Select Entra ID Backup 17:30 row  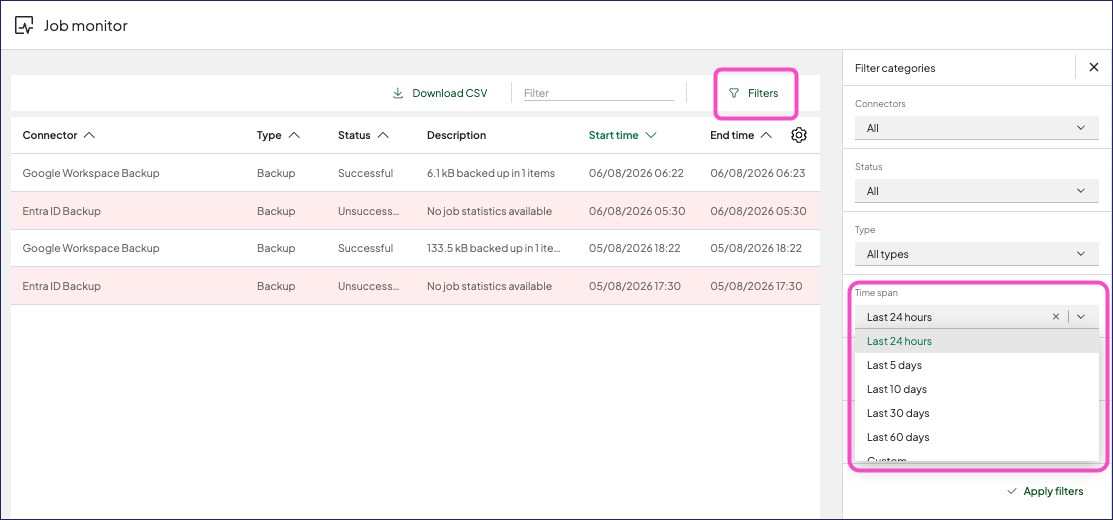coord(415,286)
